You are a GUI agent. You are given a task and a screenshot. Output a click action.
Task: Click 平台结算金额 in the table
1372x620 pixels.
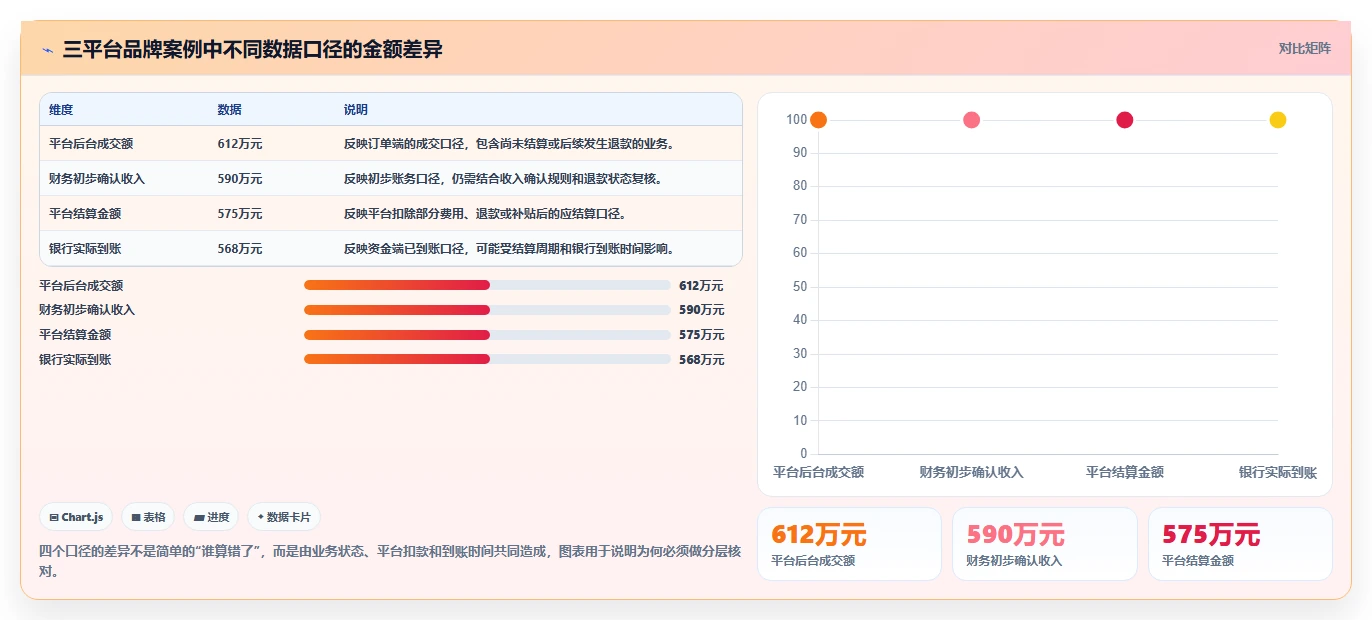pyautogui.click(x=85, y=214)
